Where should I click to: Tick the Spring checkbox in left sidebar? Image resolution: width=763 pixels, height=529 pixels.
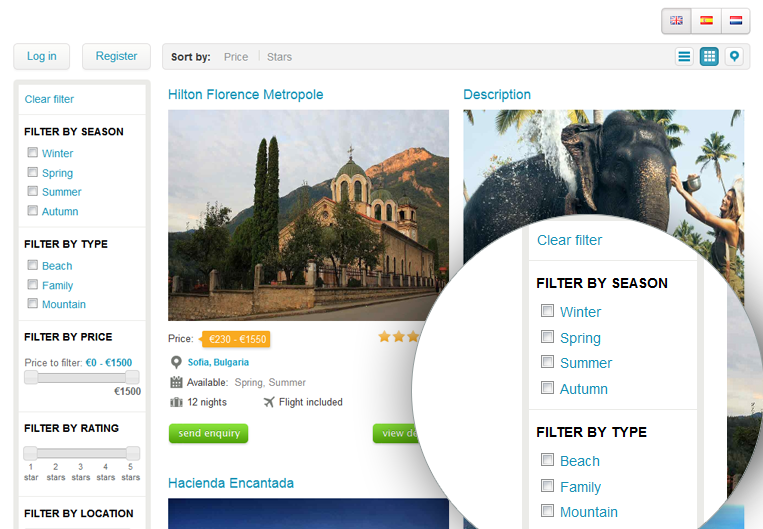point(33,172)
